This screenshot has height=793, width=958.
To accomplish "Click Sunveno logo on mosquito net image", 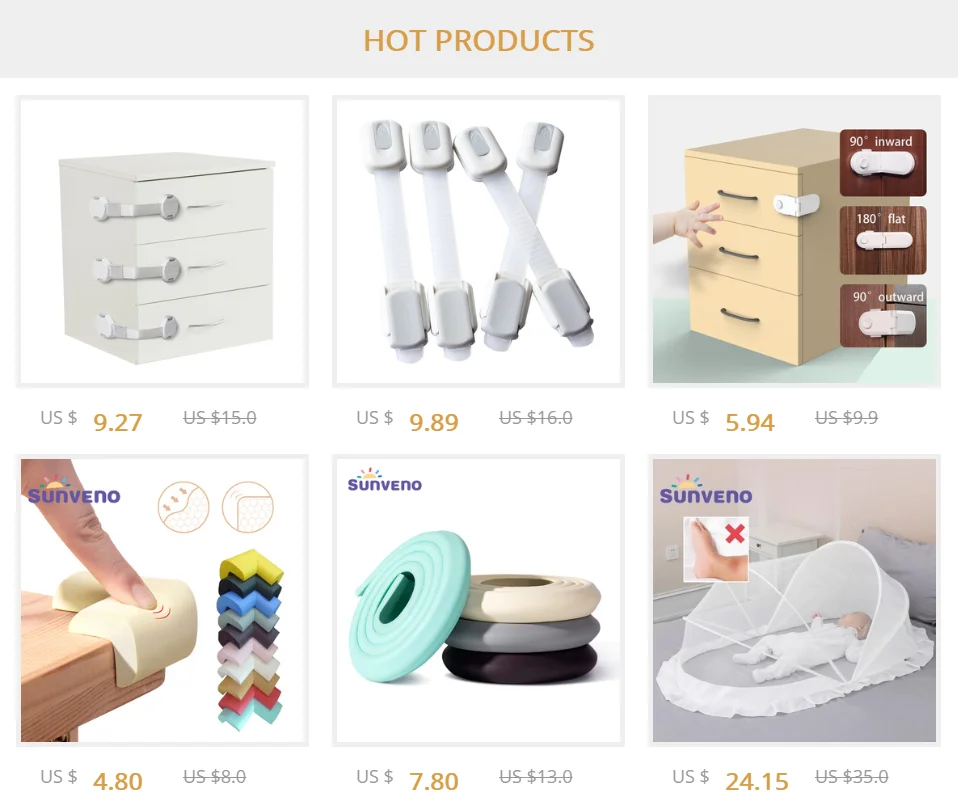I will pyautogui.click(x=706, y=489).
